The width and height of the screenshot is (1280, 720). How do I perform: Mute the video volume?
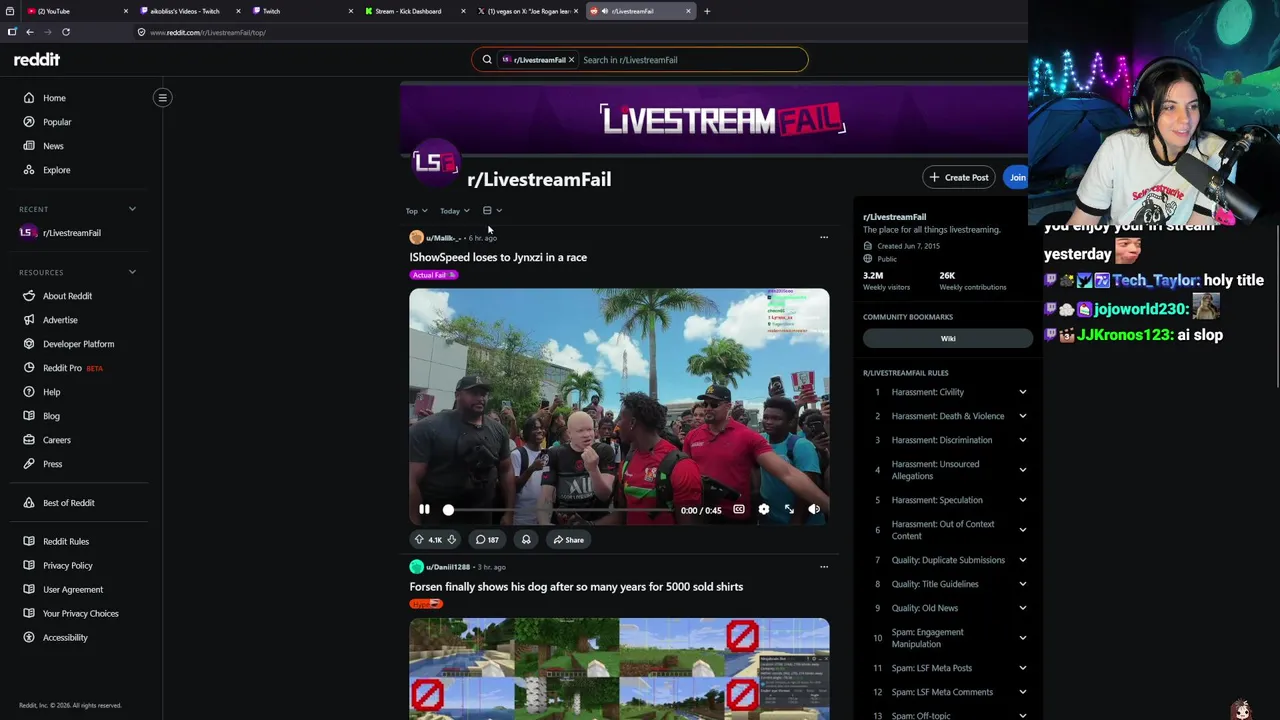tap(814, 510)
